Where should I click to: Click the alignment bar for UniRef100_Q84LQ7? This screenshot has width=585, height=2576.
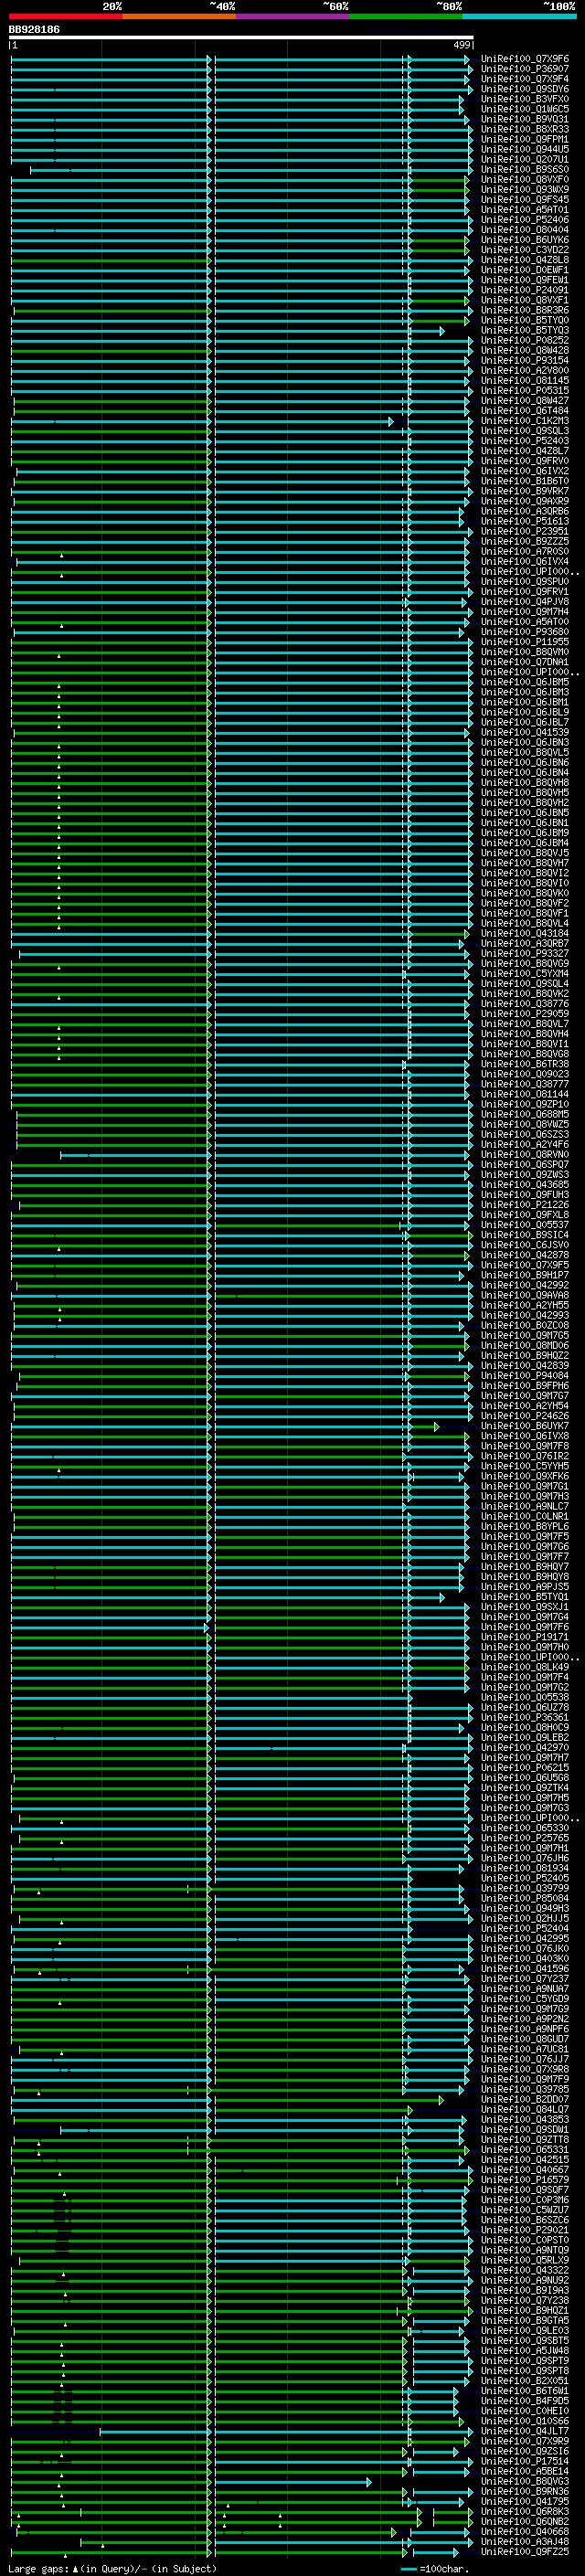[212, 2109]
